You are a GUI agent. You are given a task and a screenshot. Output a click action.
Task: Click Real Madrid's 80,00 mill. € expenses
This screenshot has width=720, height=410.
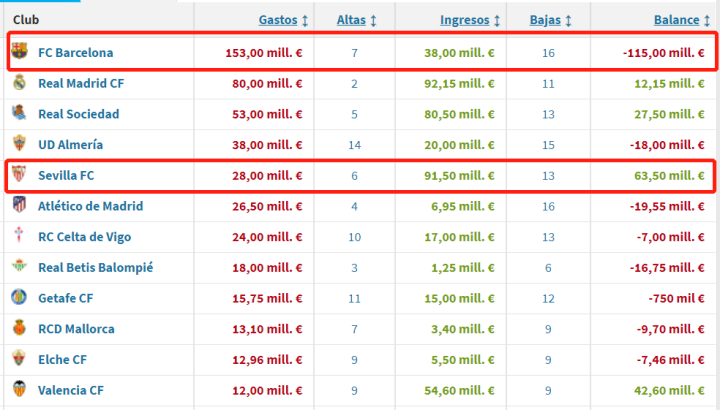(x=267, y=84)
